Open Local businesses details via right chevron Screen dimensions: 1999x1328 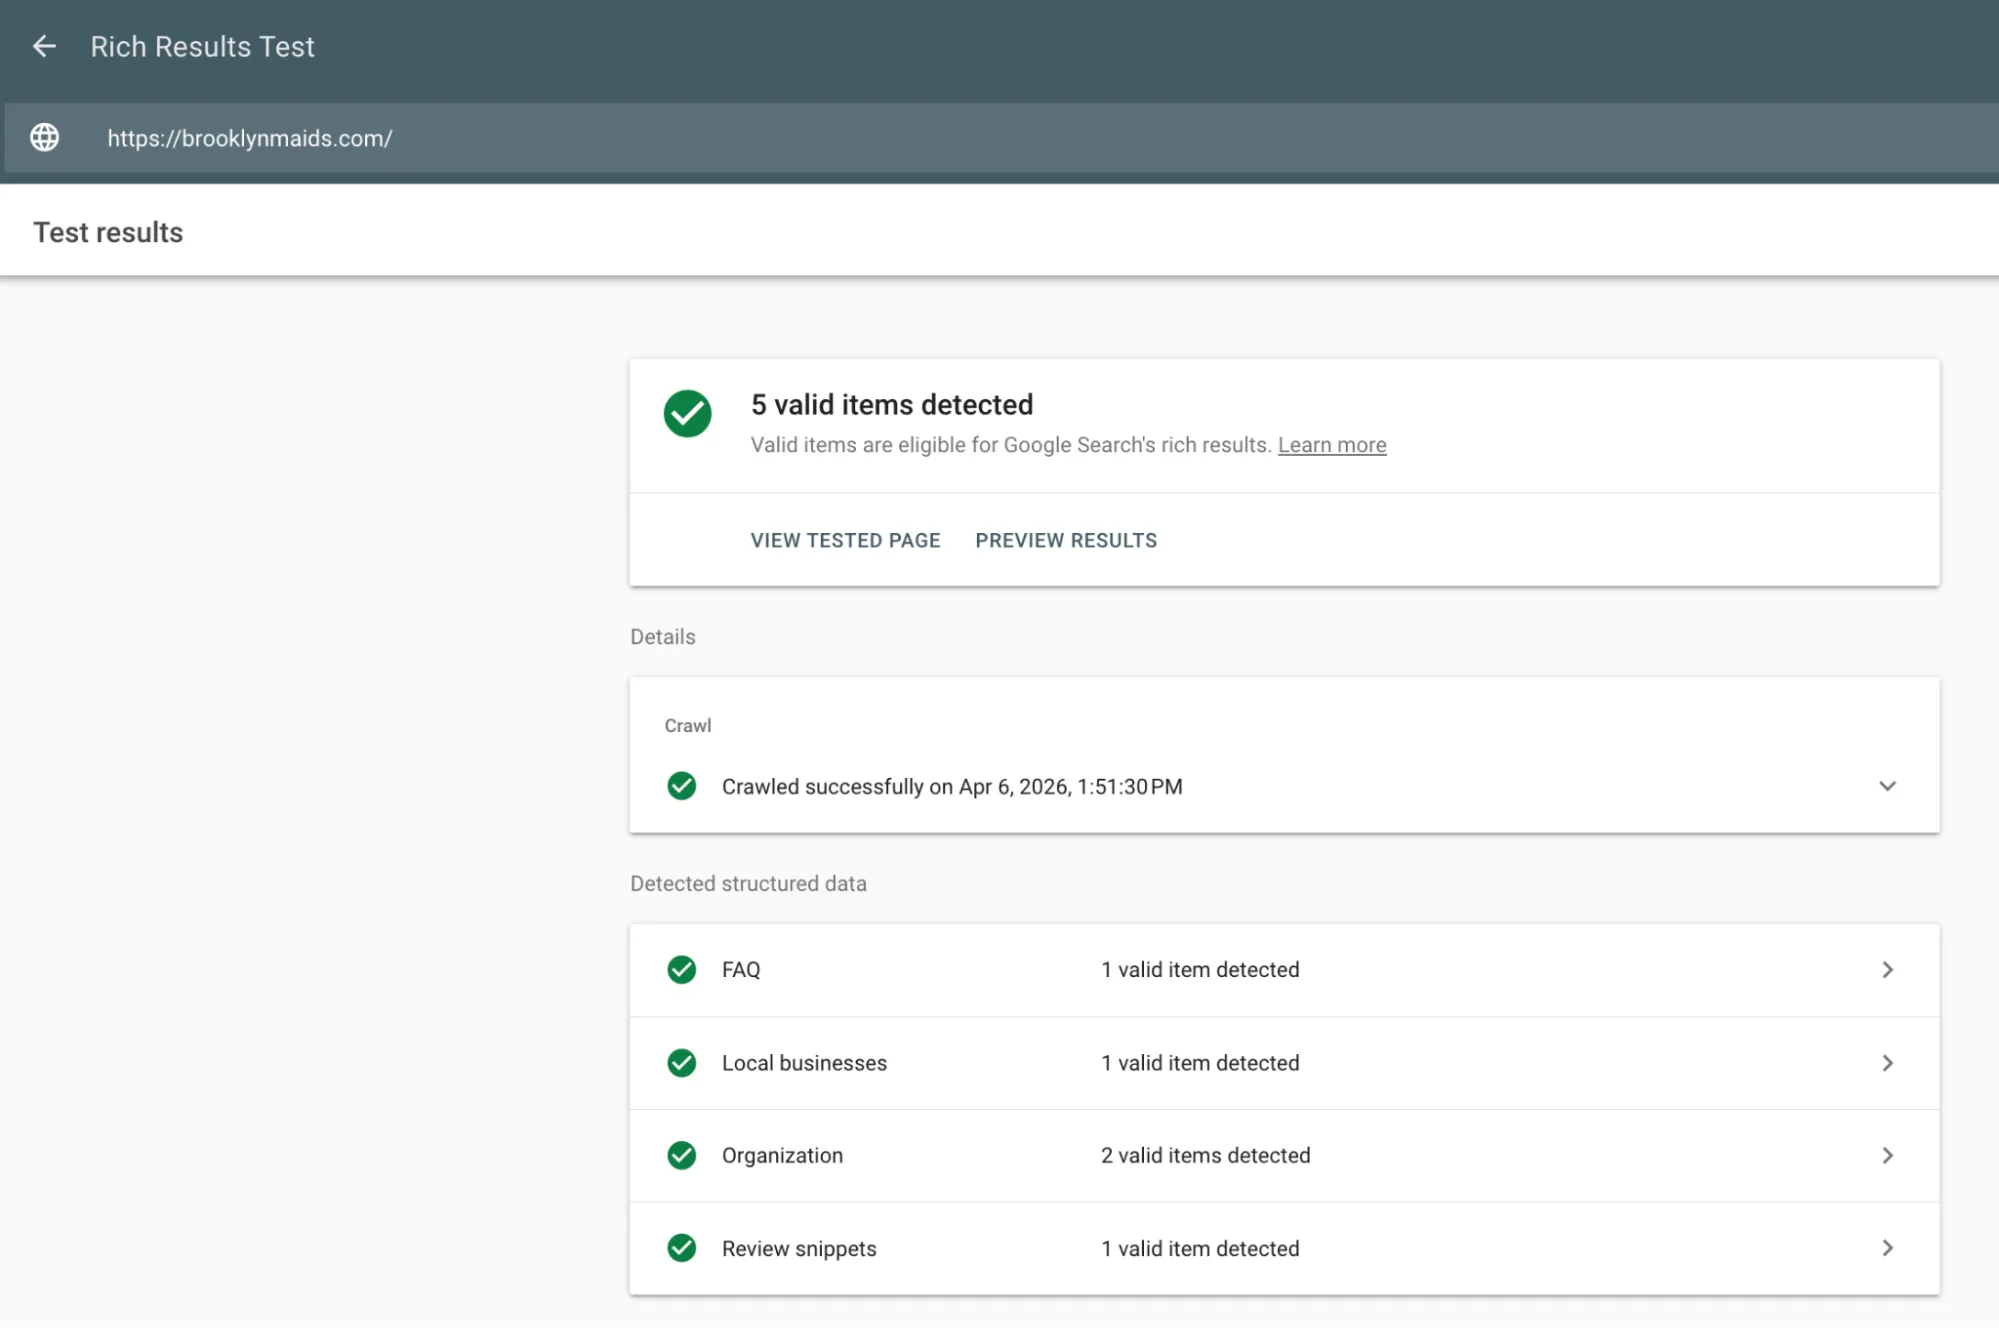pos(1886,1063)
